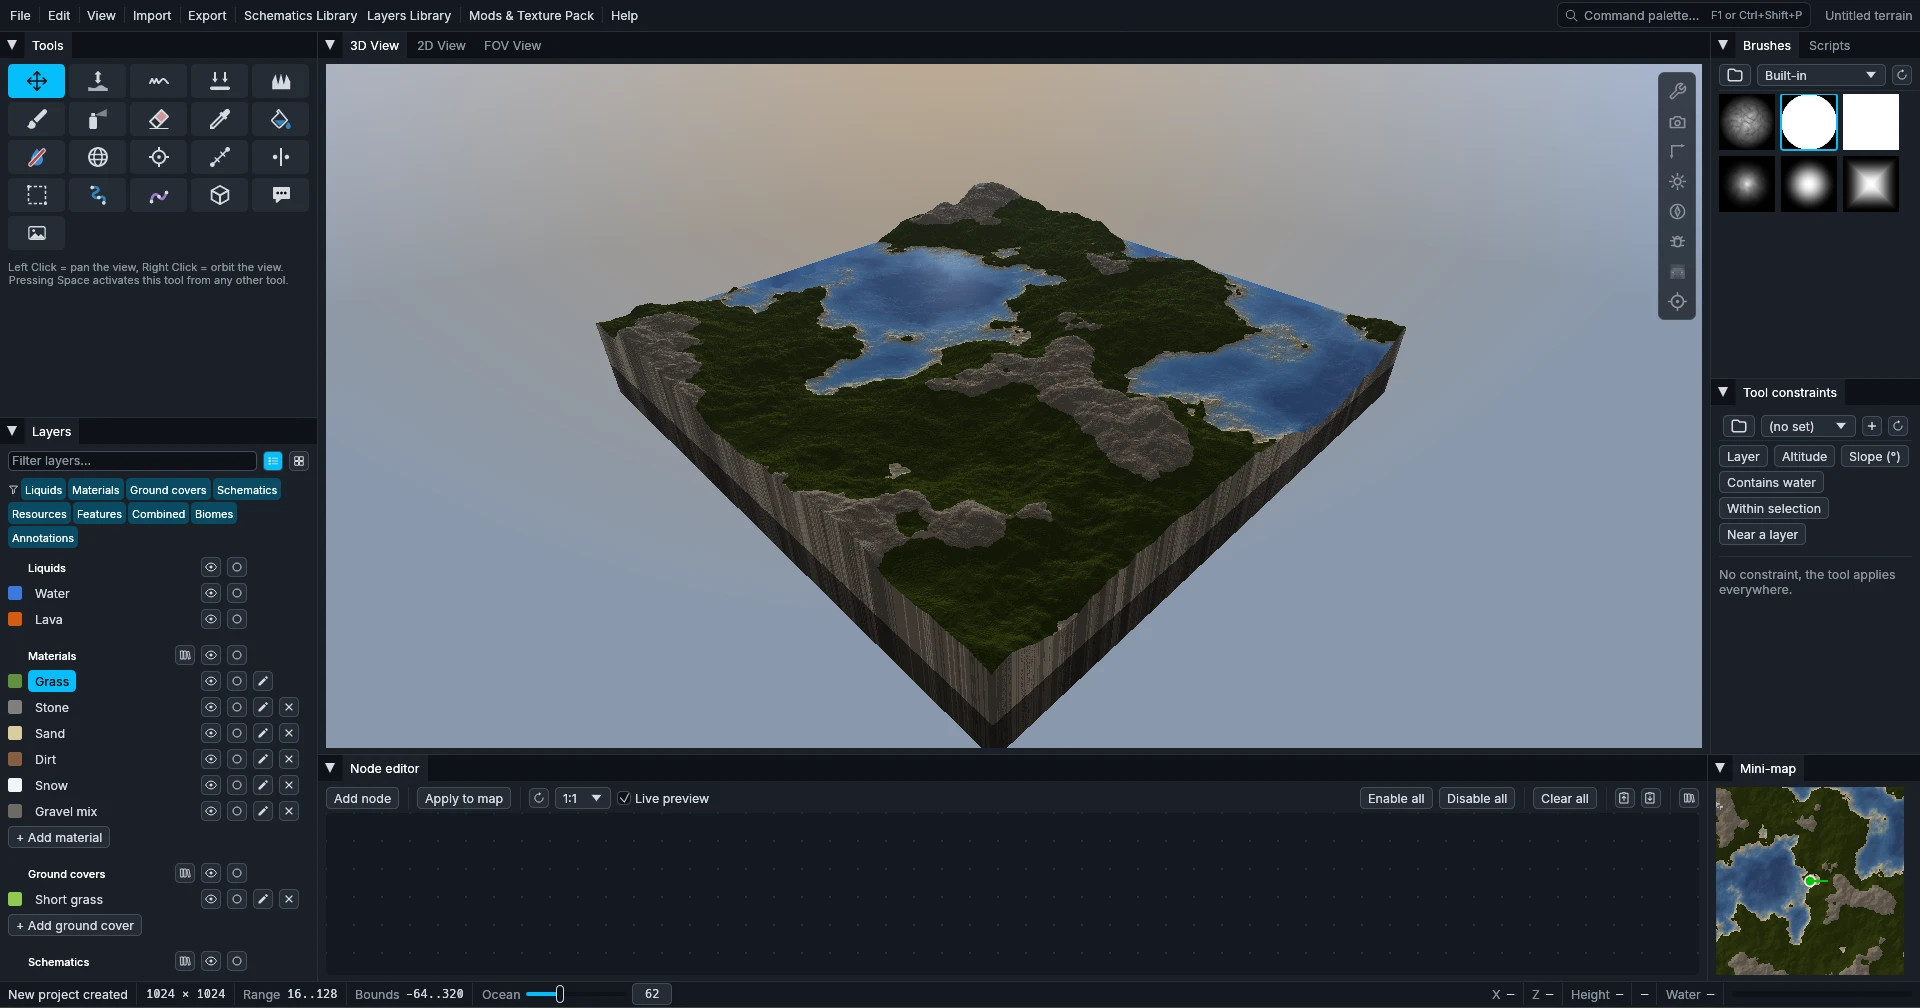Switch to the 2D View tab

coord(441,45)
